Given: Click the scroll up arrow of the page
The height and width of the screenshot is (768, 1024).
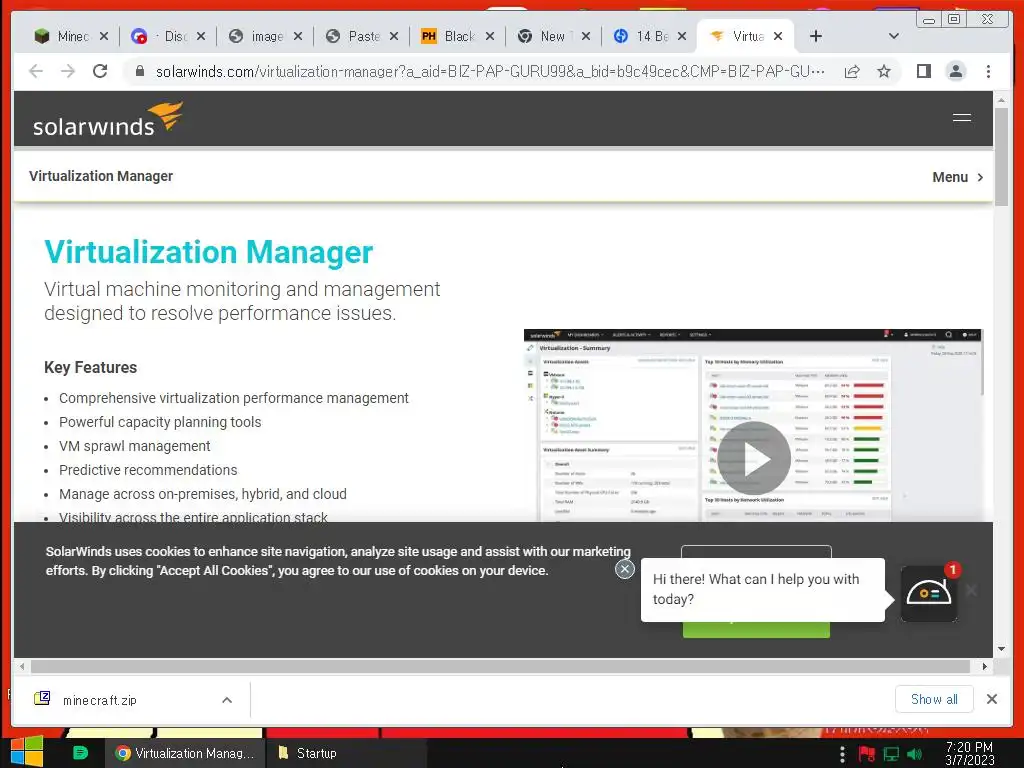Looking at the screenshot, I should (1001, 101).
